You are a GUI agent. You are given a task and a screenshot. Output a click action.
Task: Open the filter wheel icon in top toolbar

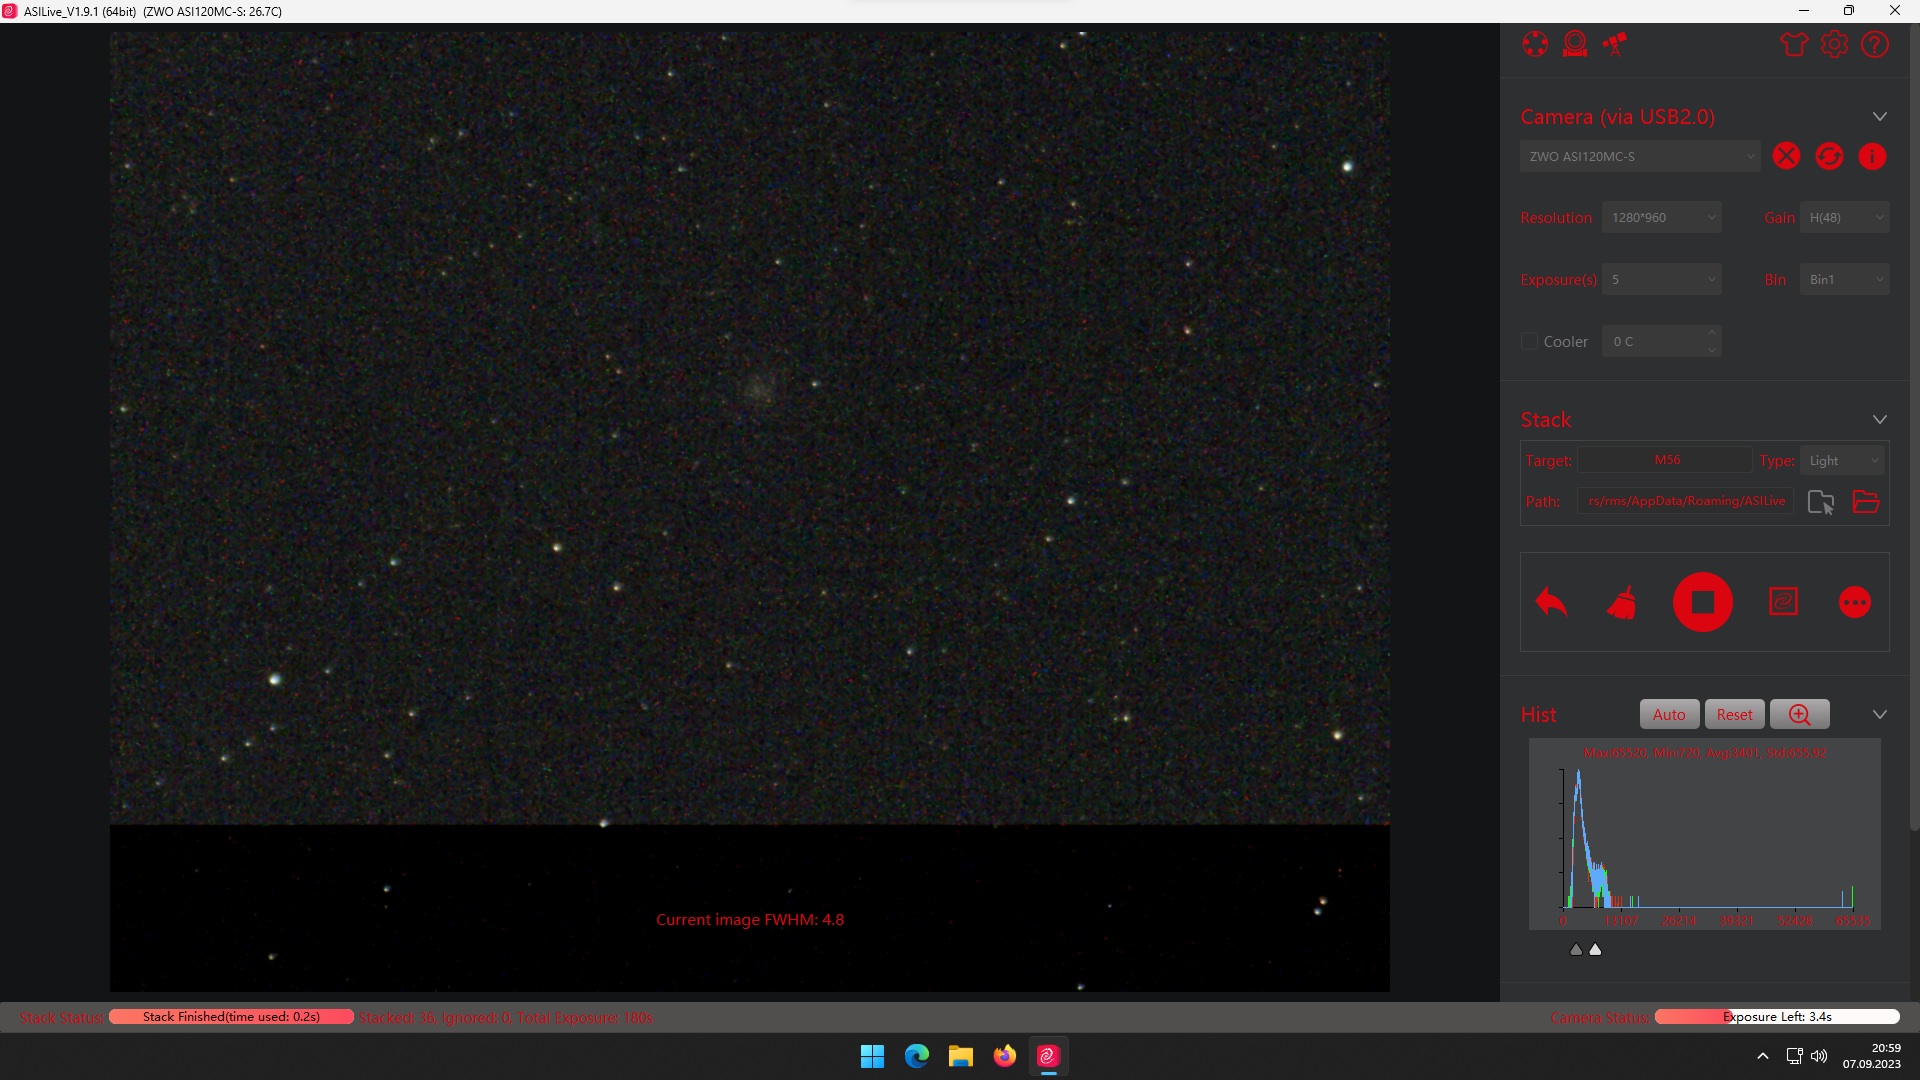coord(1535,44)
